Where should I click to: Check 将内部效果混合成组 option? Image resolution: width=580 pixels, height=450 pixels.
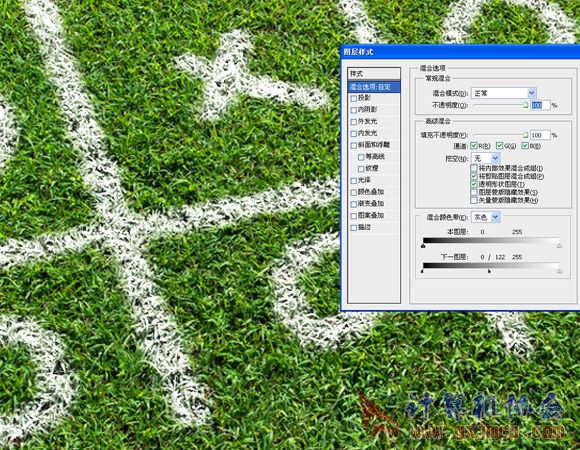(474, 168)
